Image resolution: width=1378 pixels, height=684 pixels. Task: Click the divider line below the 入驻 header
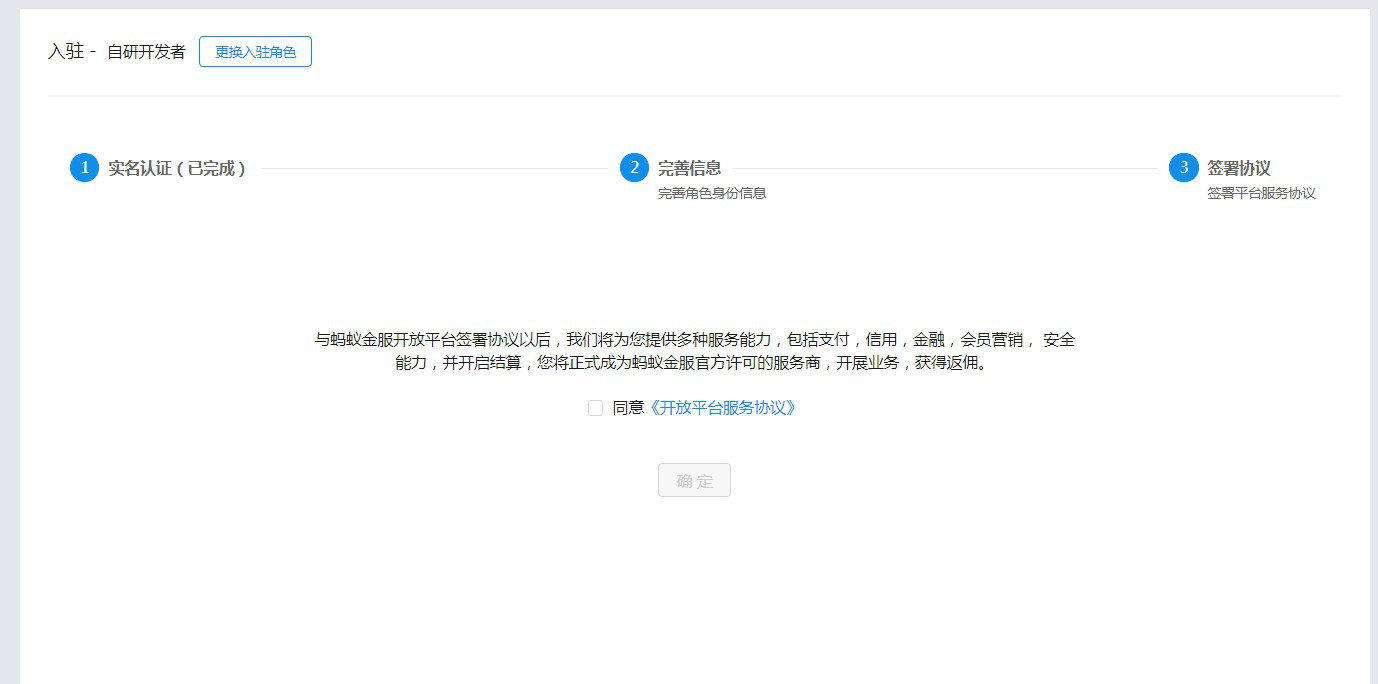pyautogui.click(x=693, y=96)
